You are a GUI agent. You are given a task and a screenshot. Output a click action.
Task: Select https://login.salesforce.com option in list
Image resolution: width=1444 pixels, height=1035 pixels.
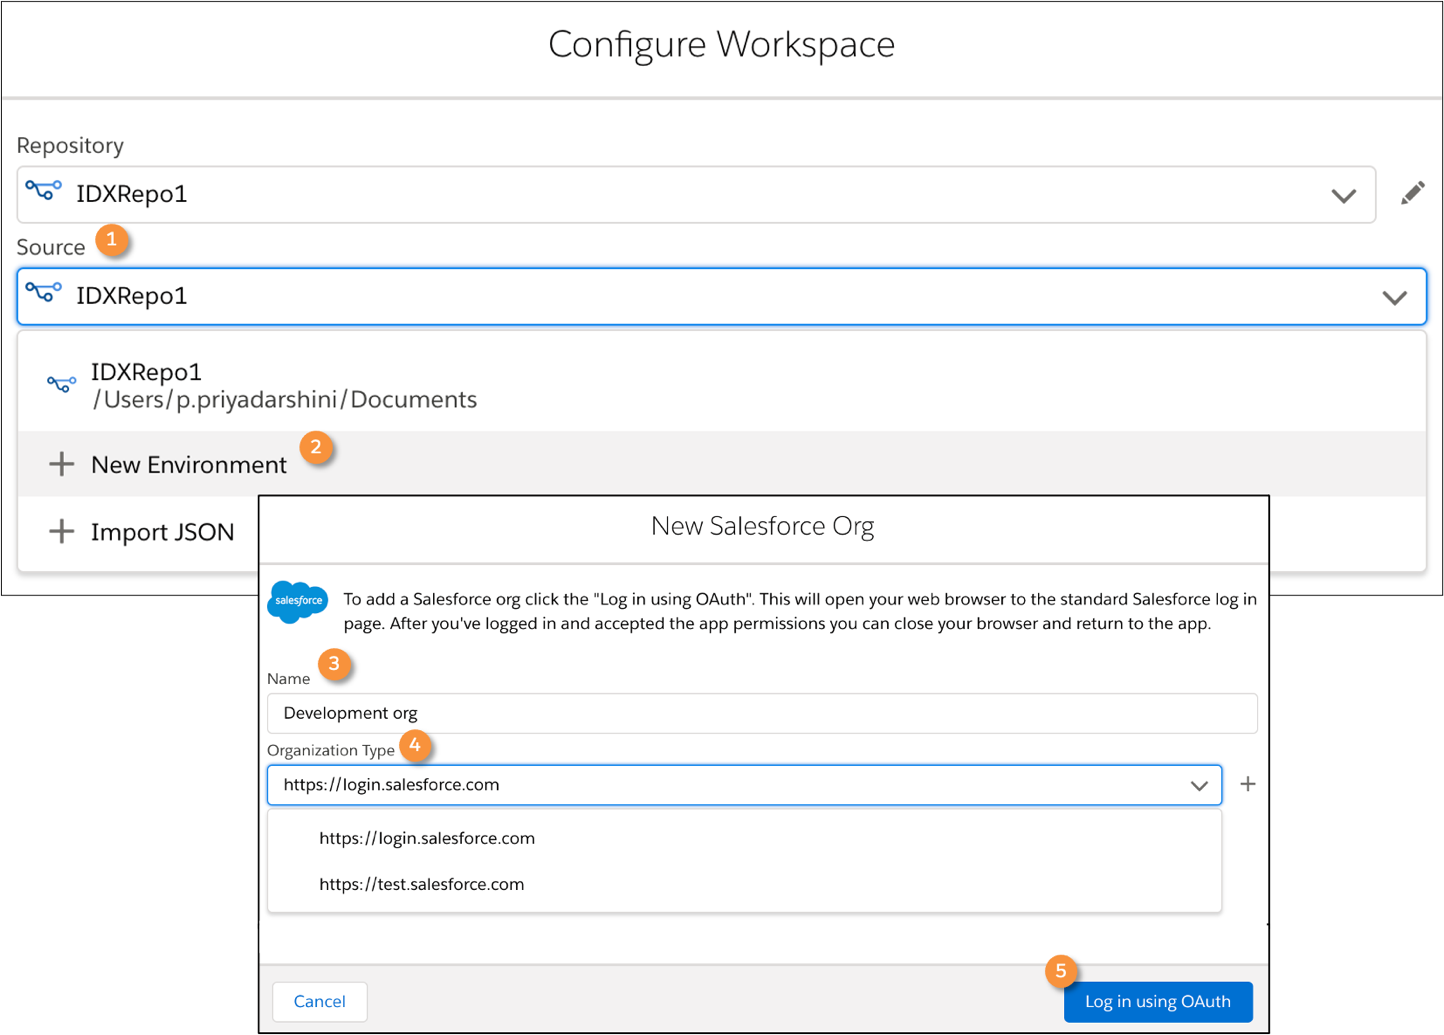(x=744, y=838)
